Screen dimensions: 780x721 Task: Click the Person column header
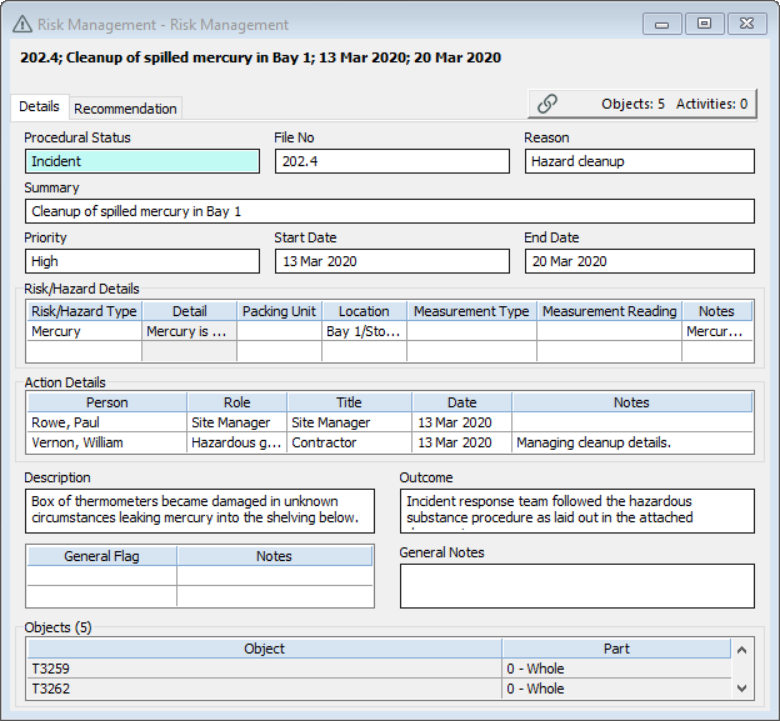(107, 402)
